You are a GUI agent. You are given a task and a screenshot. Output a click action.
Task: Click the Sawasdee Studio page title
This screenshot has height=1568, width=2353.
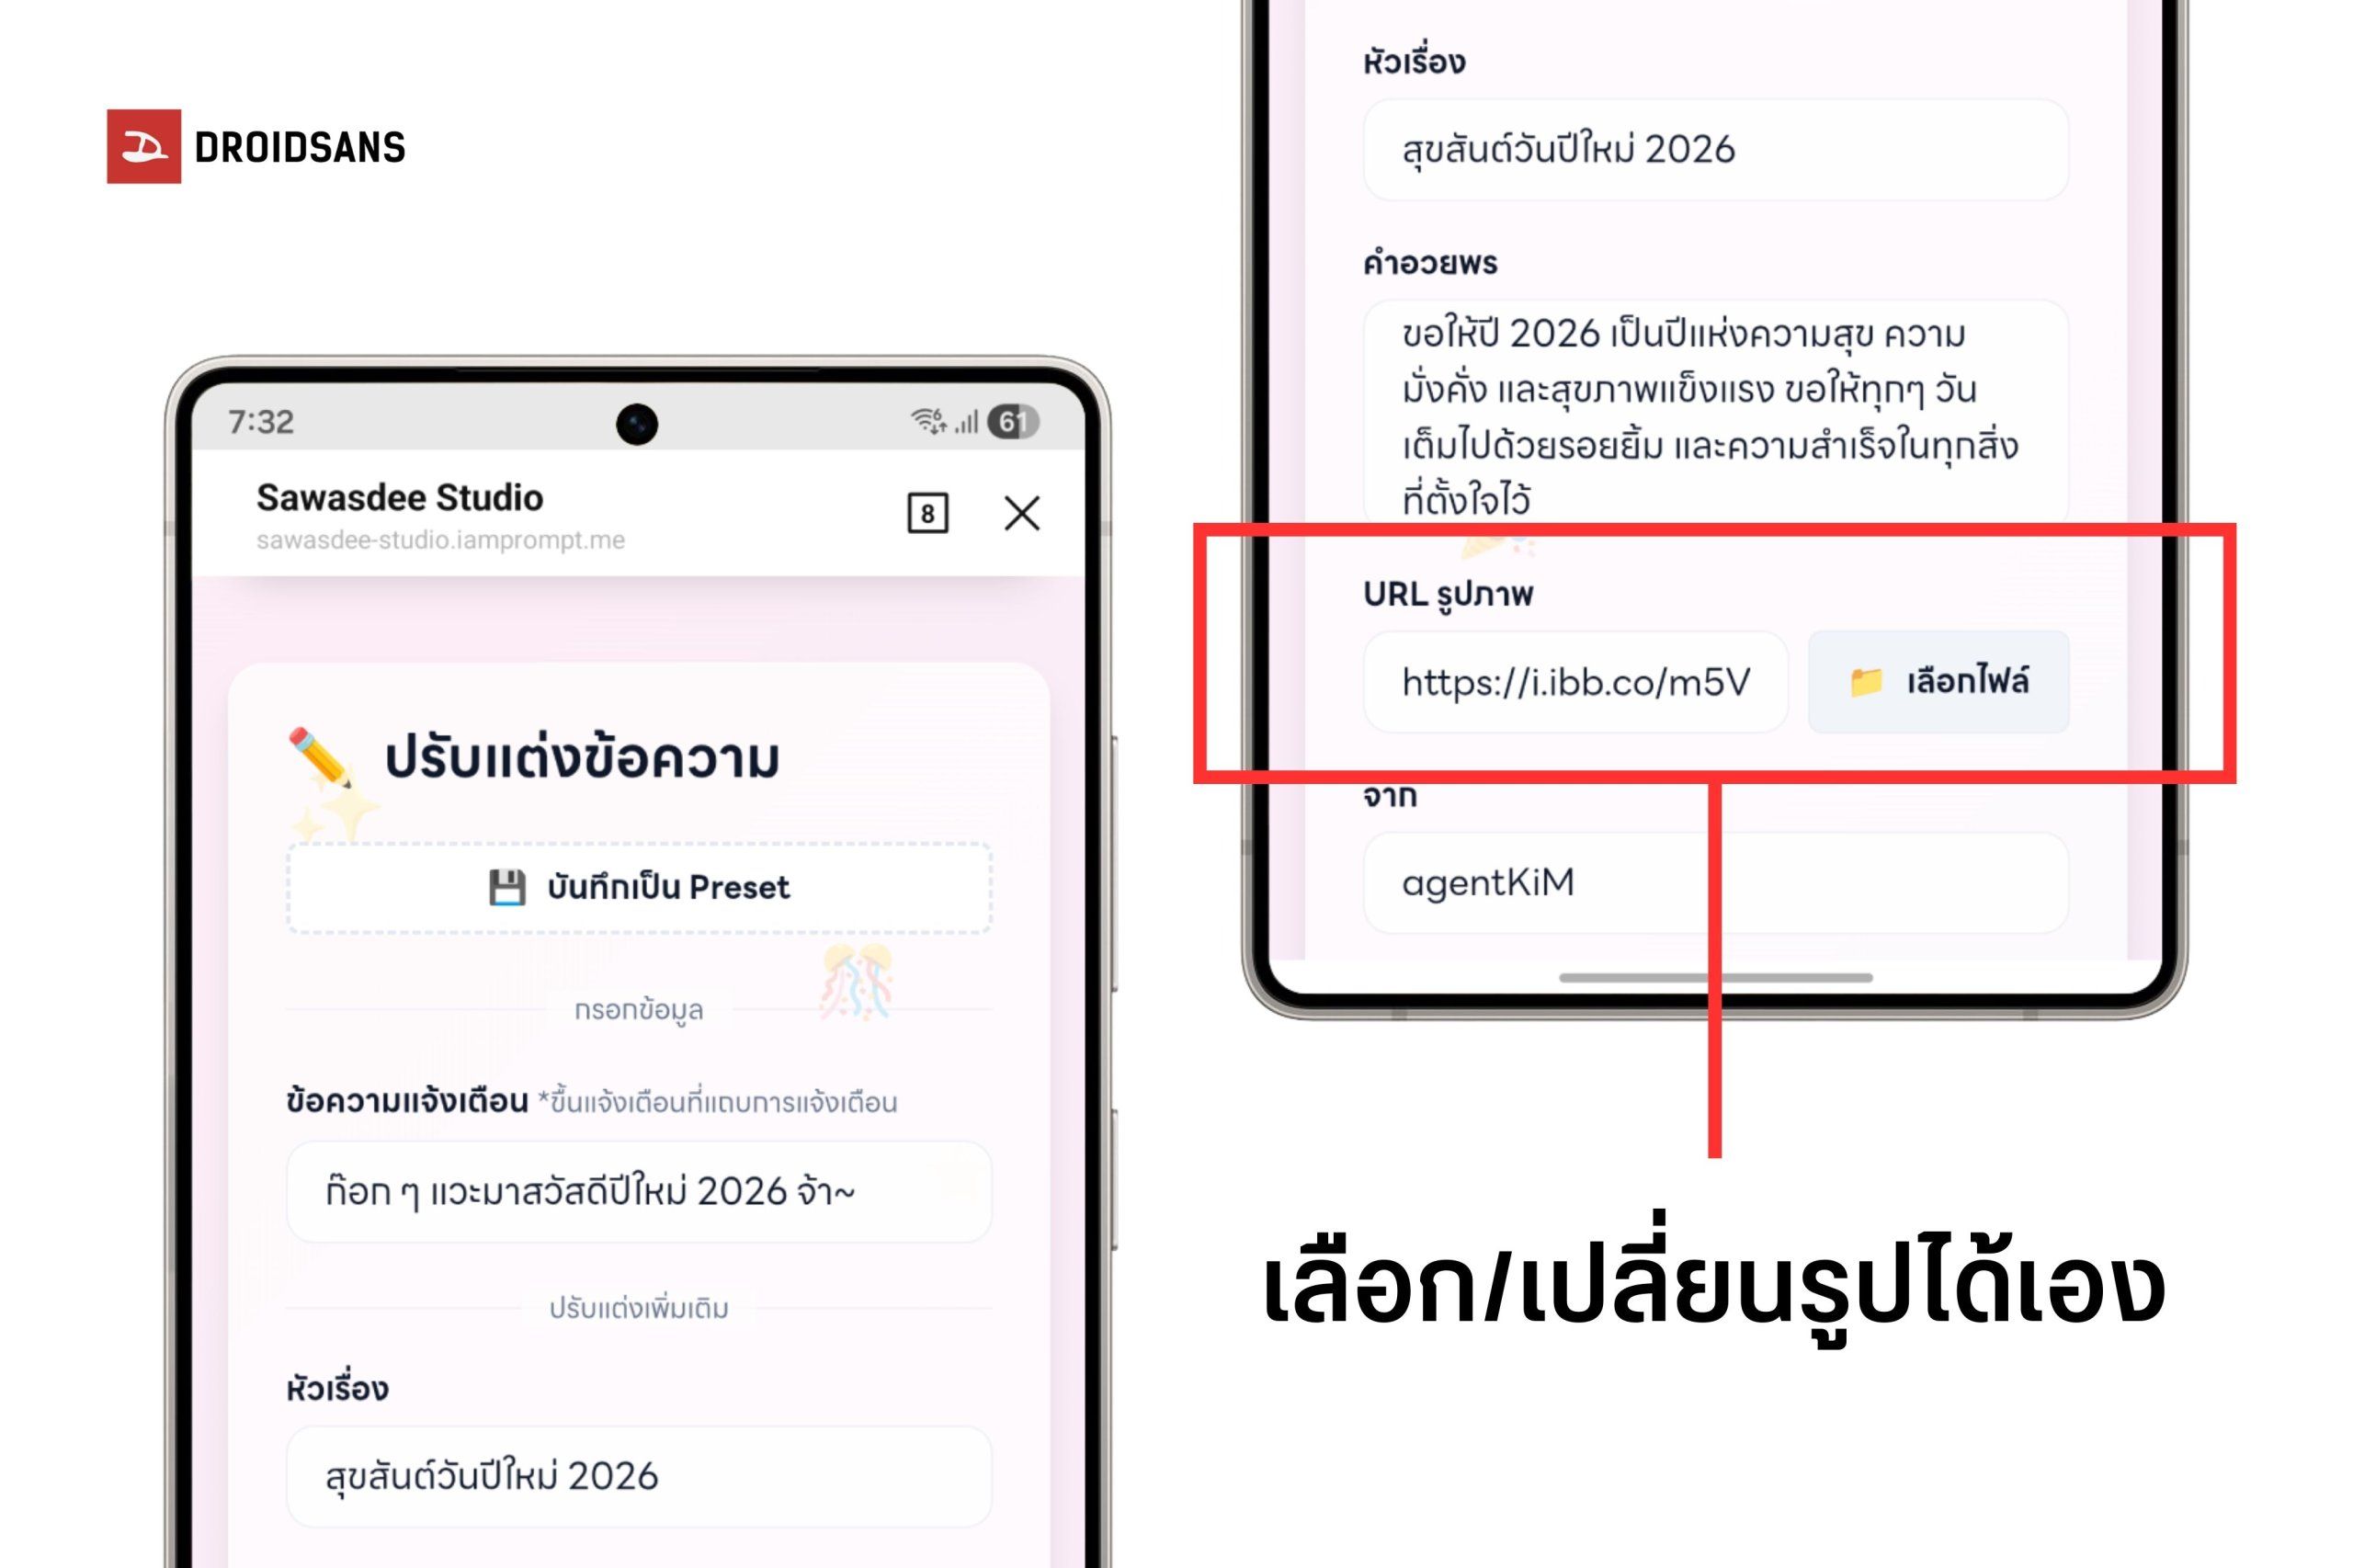pos(399,497)
